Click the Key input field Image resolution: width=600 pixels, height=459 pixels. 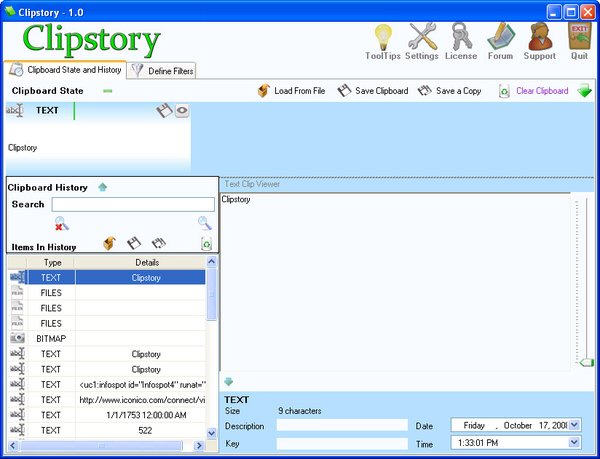point(342,444)
